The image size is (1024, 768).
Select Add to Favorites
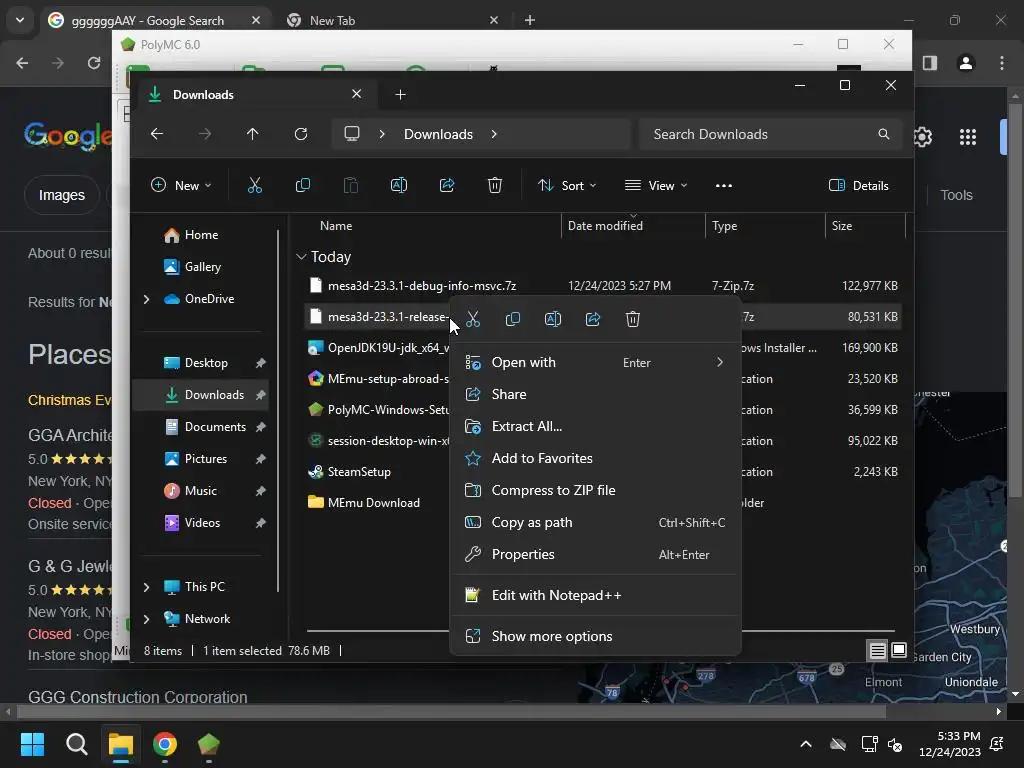click(595, 458)
